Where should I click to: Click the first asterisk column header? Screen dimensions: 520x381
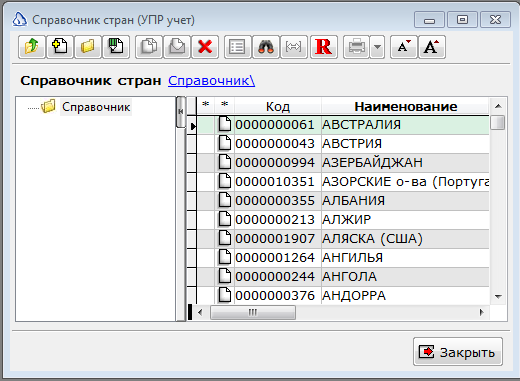click(x=206, y=106)
